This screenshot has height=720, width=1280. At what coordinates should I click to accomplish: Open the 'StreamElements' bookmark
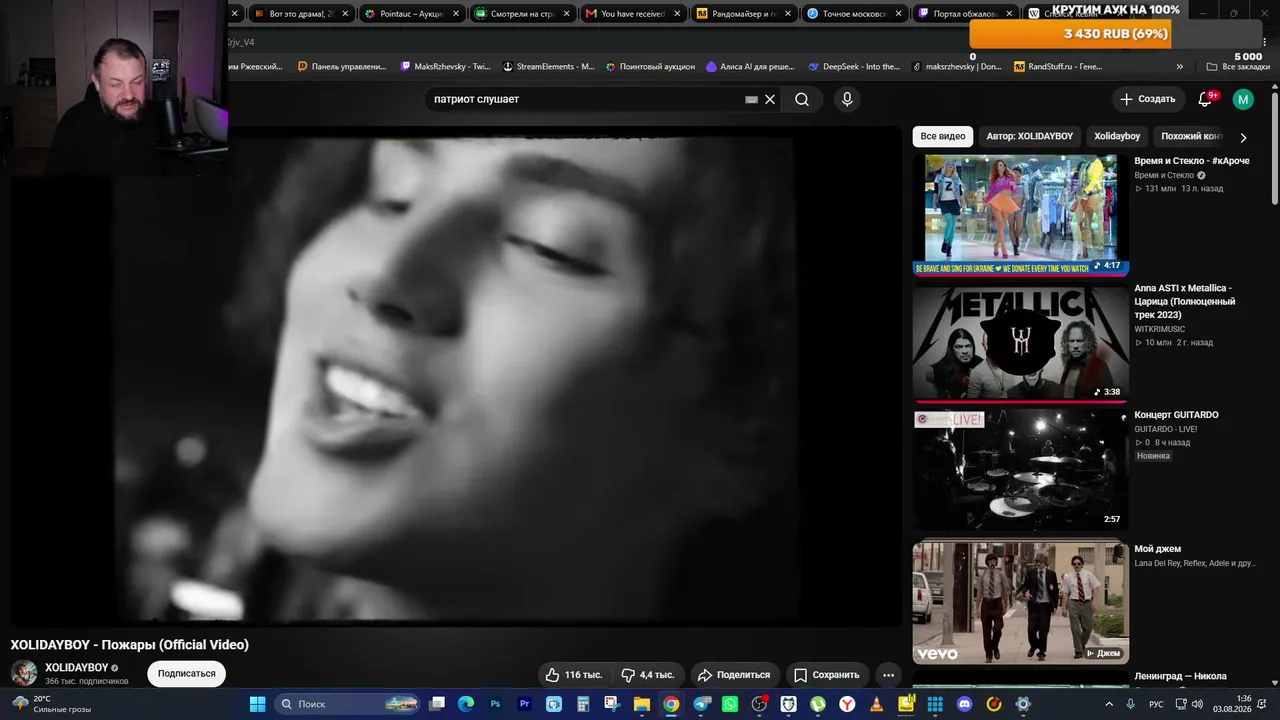[548, 67]
